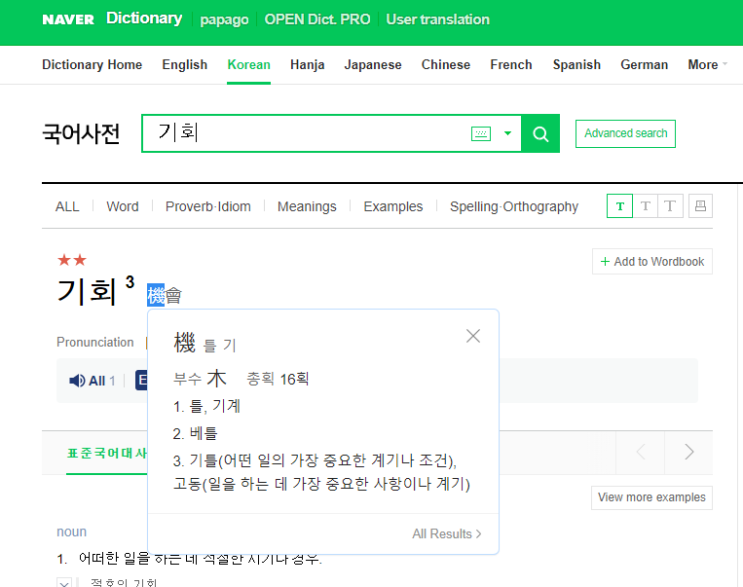Select the 표준국어대사전 source tab
The width and height of the screenshot is (743, 587).
pyautogui.click(x=107, y=453)
